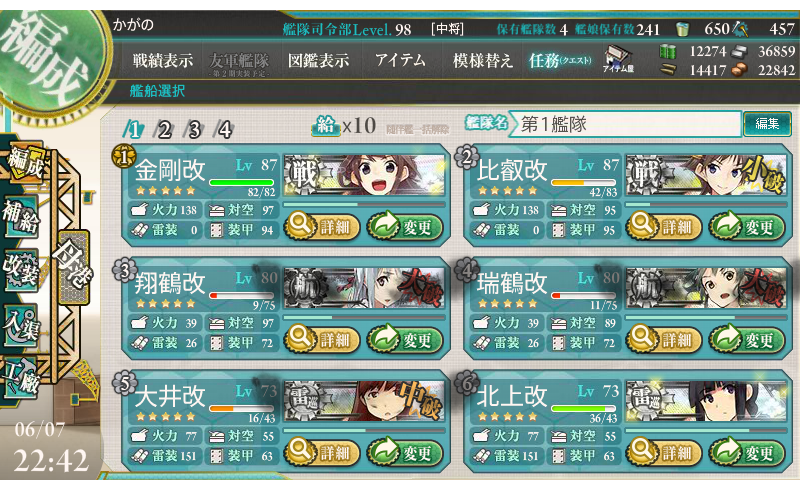Select fleet tab 4
Screen dimensions: 800x480
(225, 130)
